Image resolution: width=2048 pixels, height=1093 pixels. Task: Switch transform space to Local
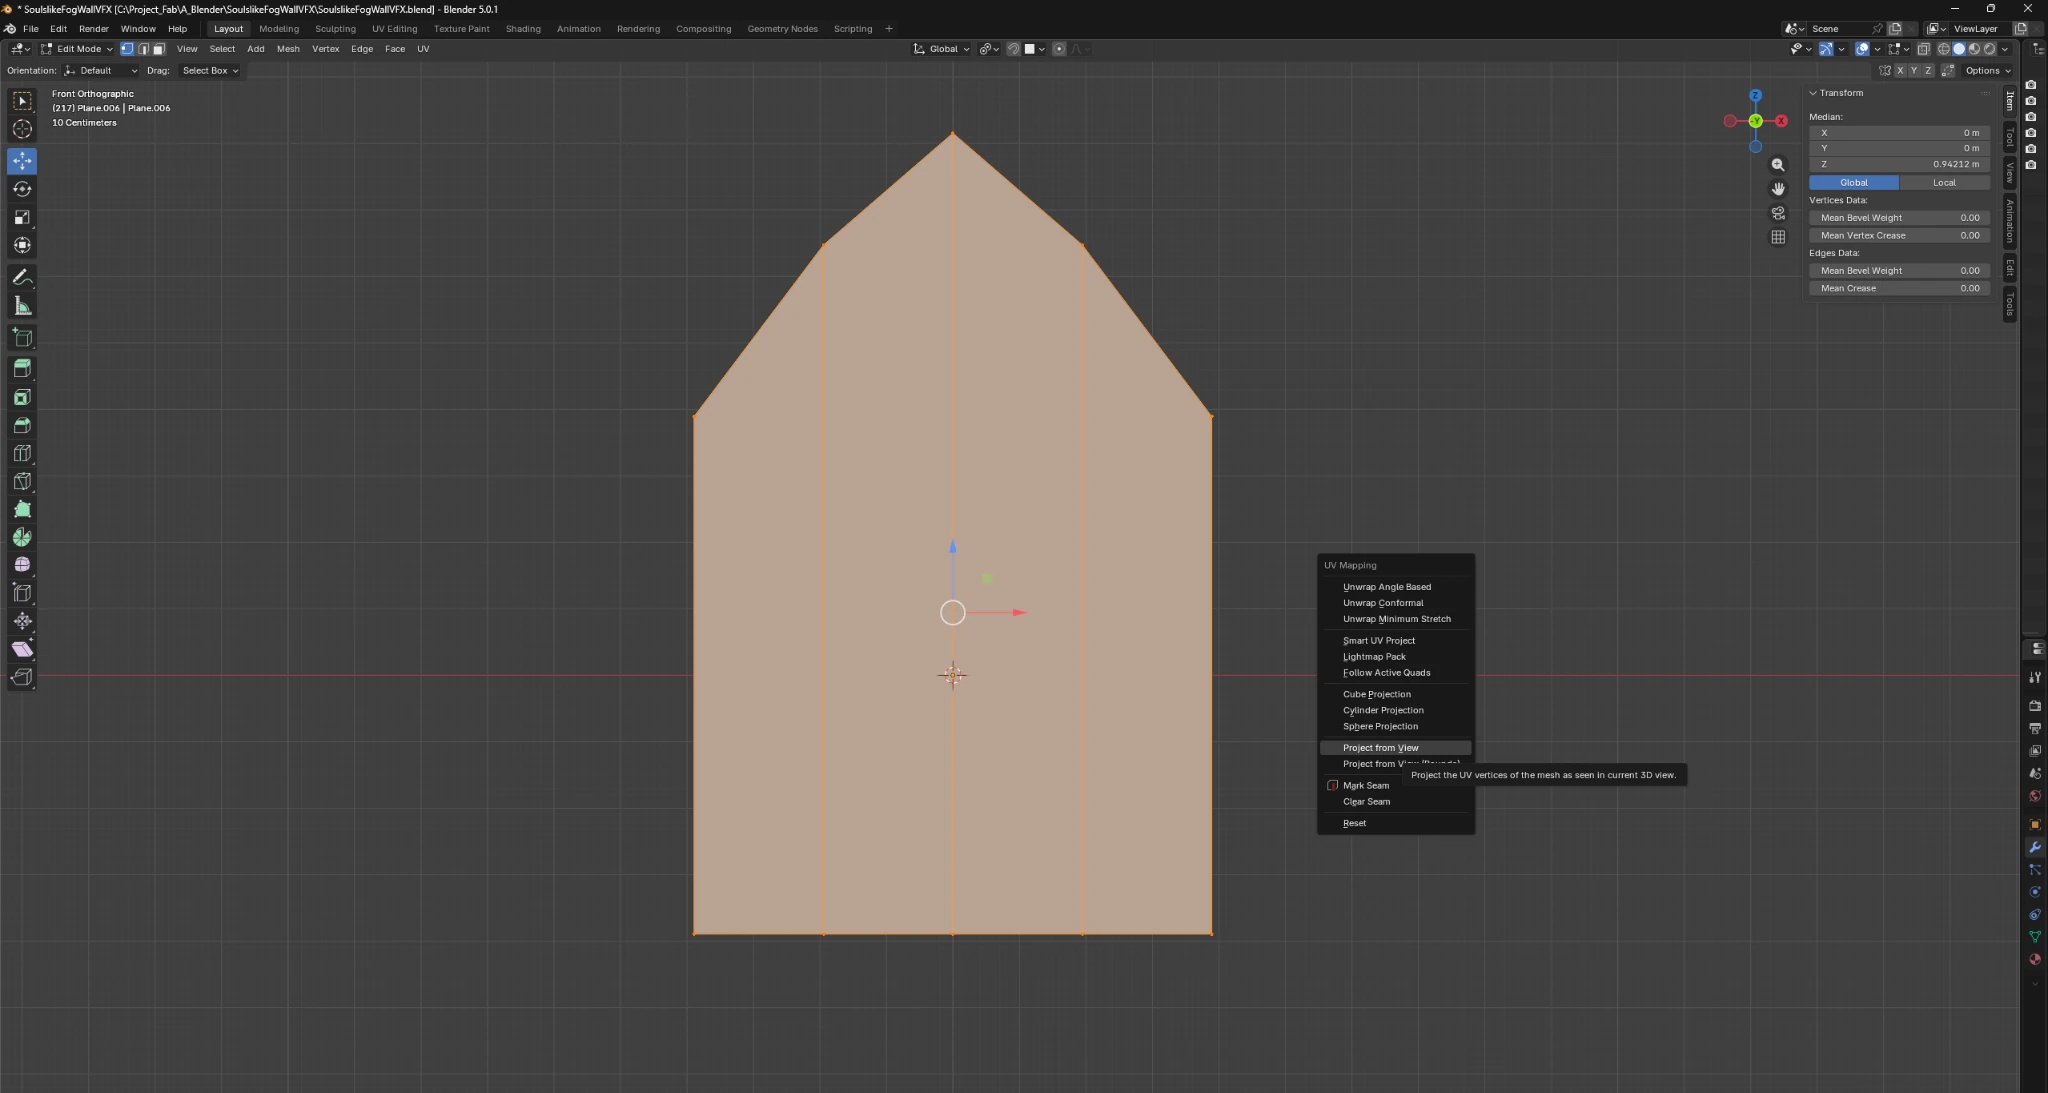pyautogui.click(x=1944, y=183)
